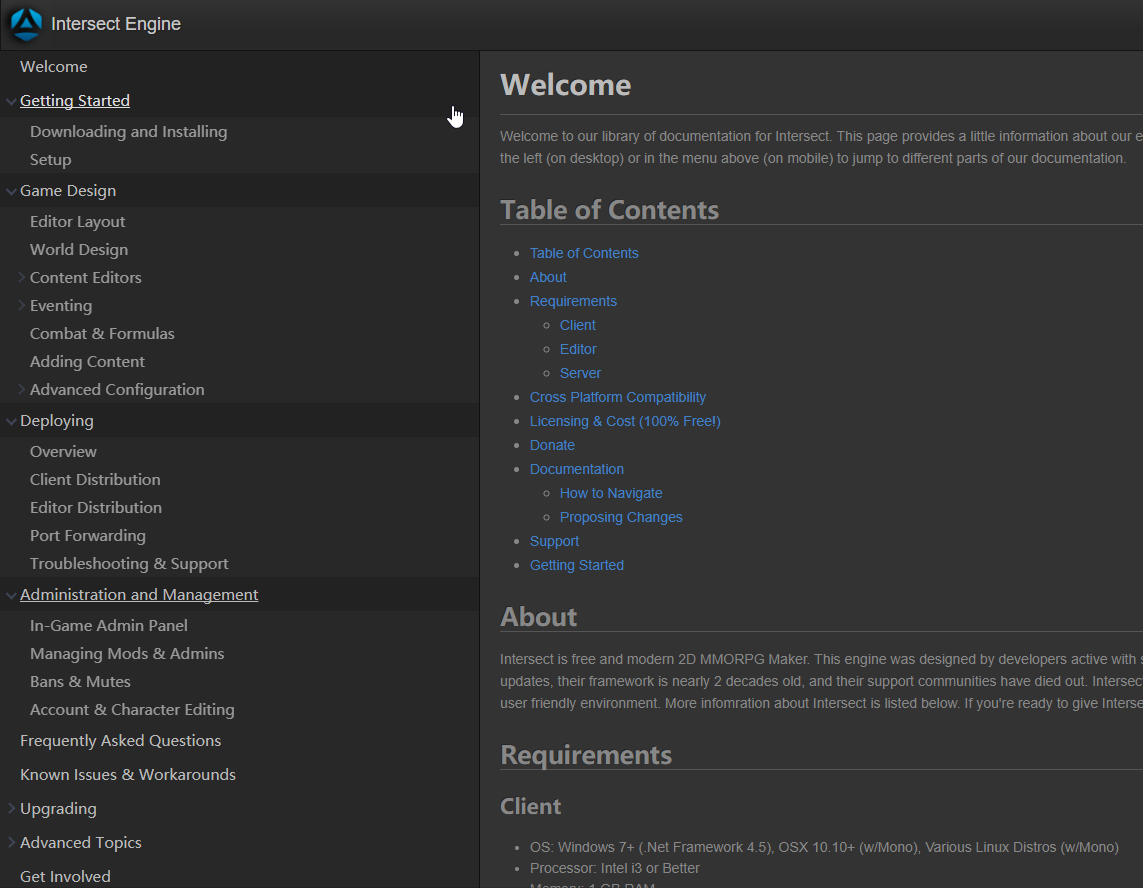The image size is (1143, 888).
Task: Open Frequently Asked Questions page
Action: click(120, 740)
